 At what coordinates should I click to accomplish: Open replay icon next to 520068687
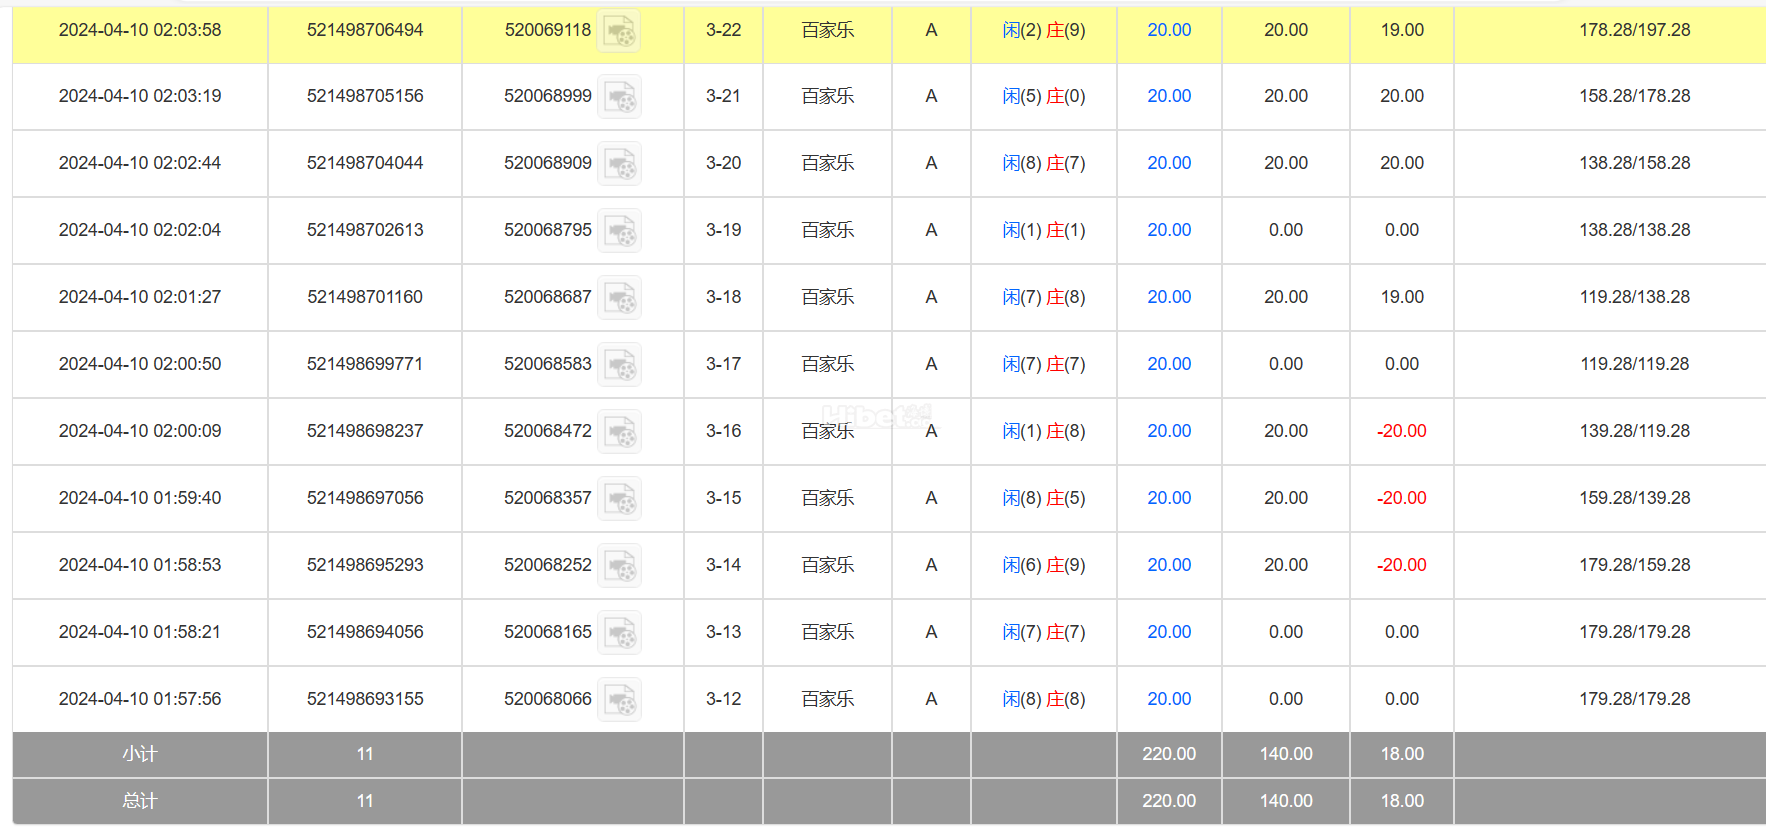pyautogui.click(x=619, y=298)
